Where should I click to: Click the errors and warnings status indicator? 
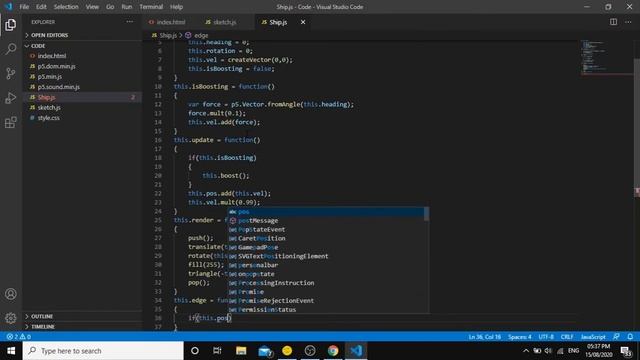pos(19,337)
